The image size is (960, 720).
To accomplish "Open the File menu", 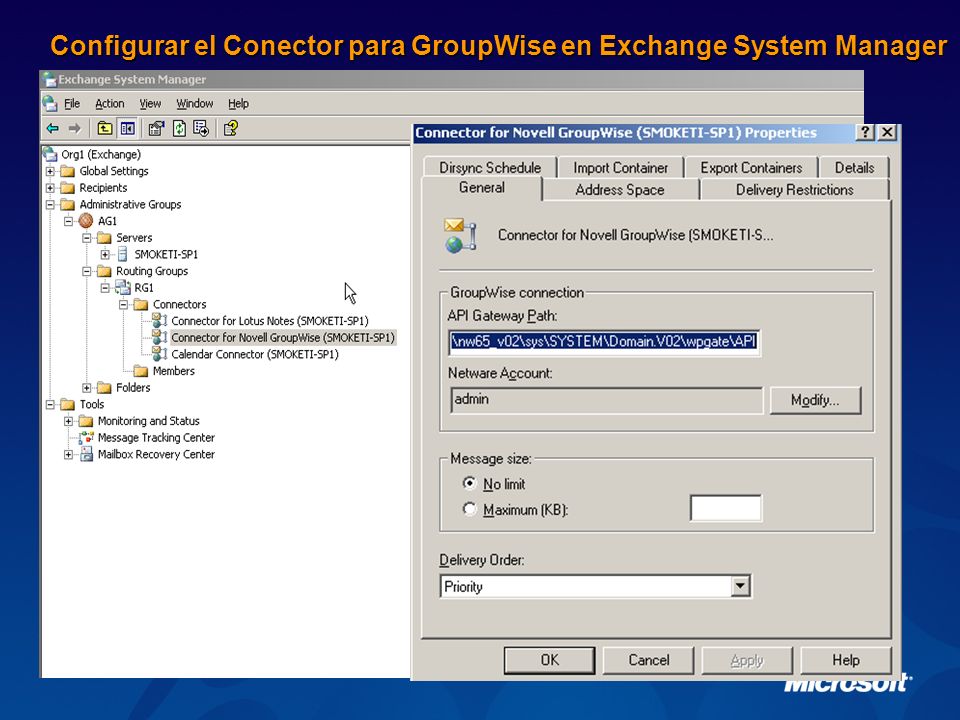I will click(72, 103).
